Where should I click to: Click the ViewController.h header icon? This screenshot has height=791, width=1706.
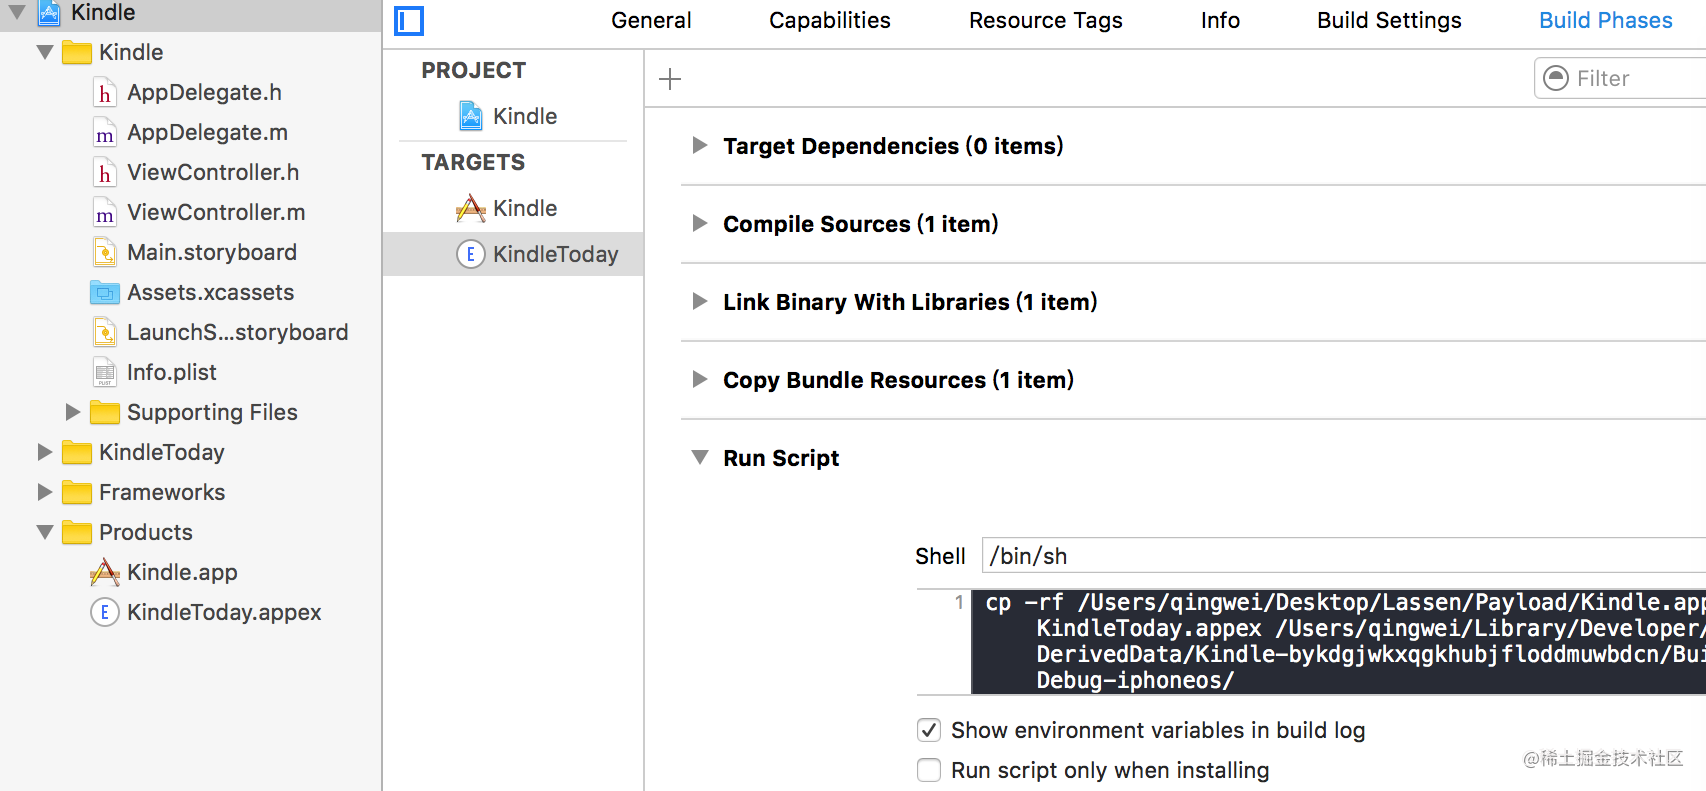coord(105,172)
